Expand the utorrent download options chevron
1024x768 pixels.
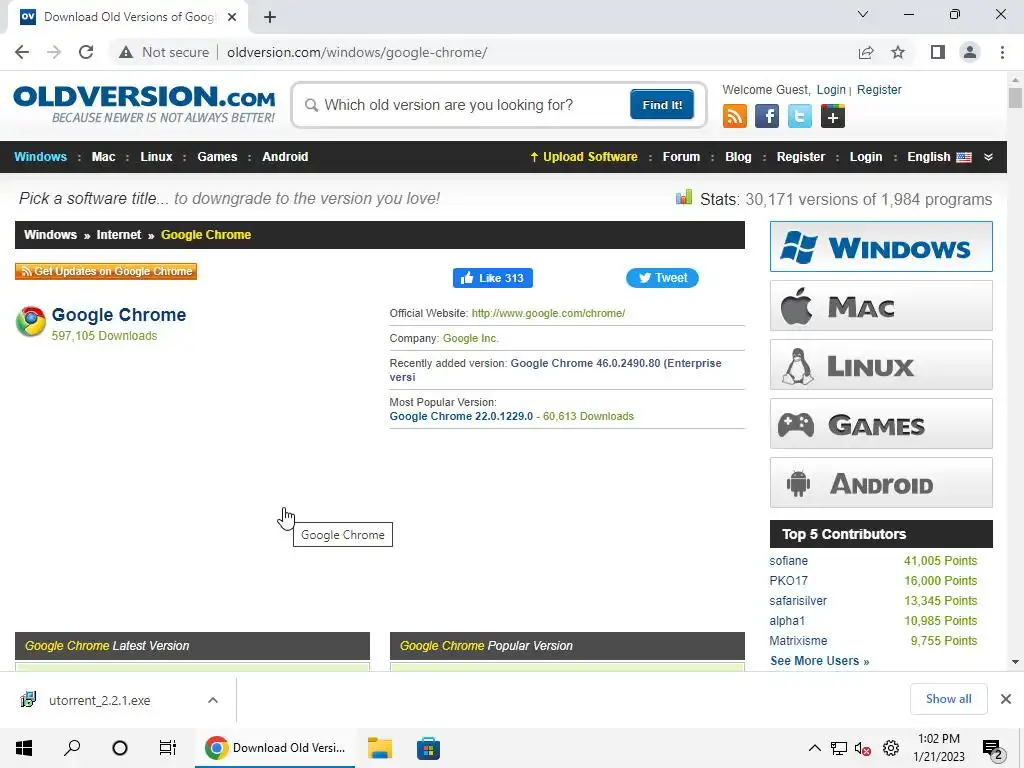point(213,700)
